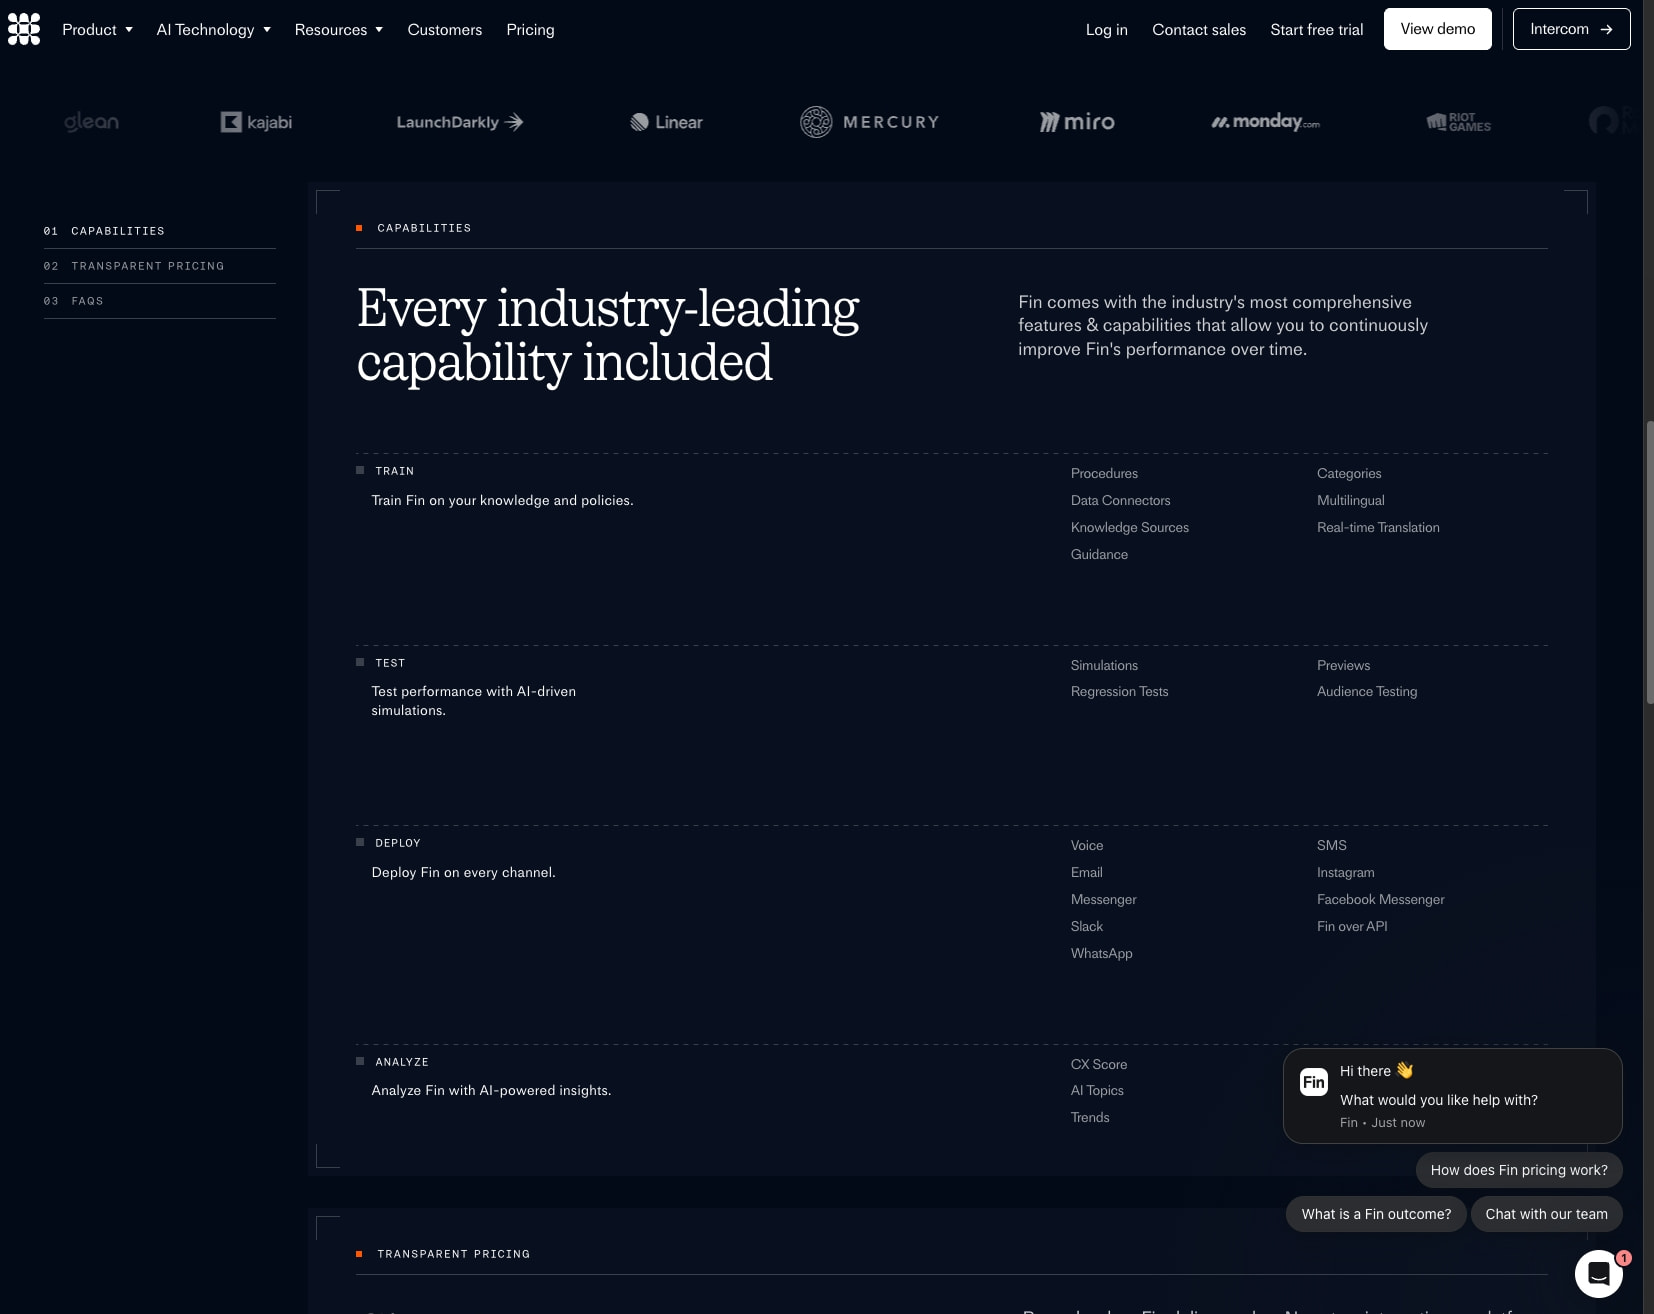1654x1314 pixels.
Task: Open the Guidance link
Action: tap(1099, 554)
